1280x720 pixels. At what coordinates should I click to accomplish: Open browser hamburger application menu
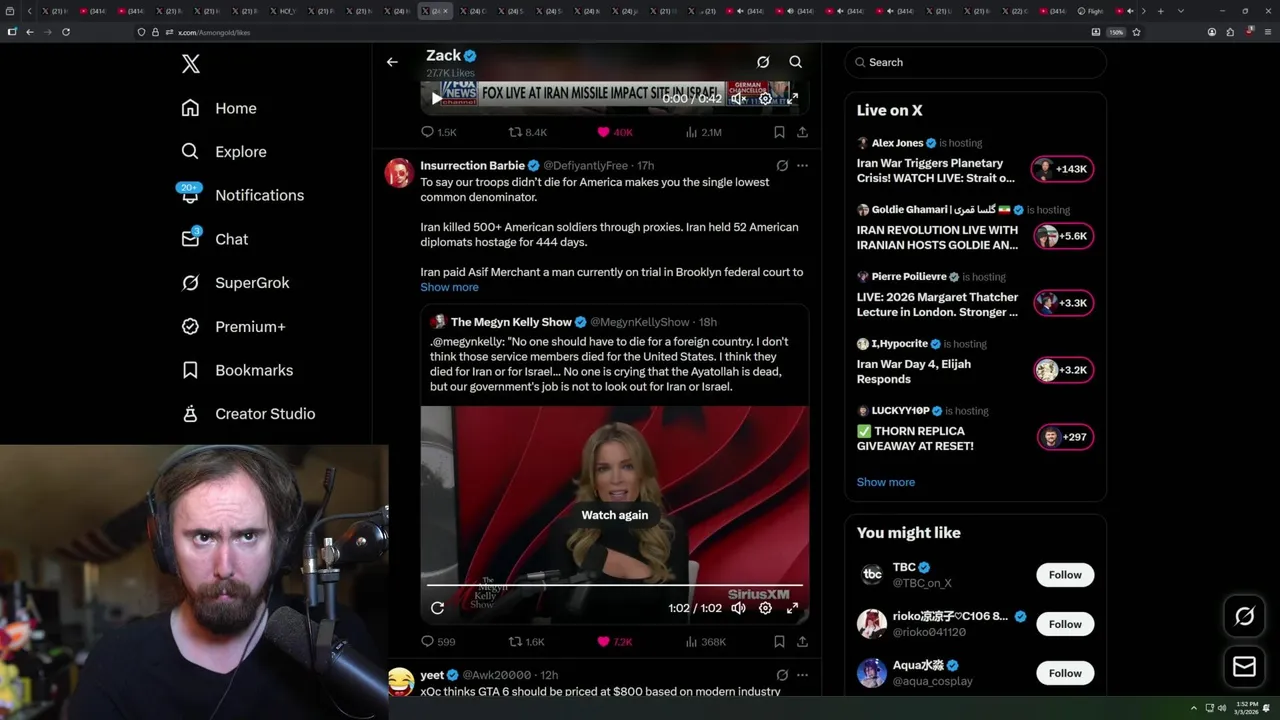[1268, 32]
